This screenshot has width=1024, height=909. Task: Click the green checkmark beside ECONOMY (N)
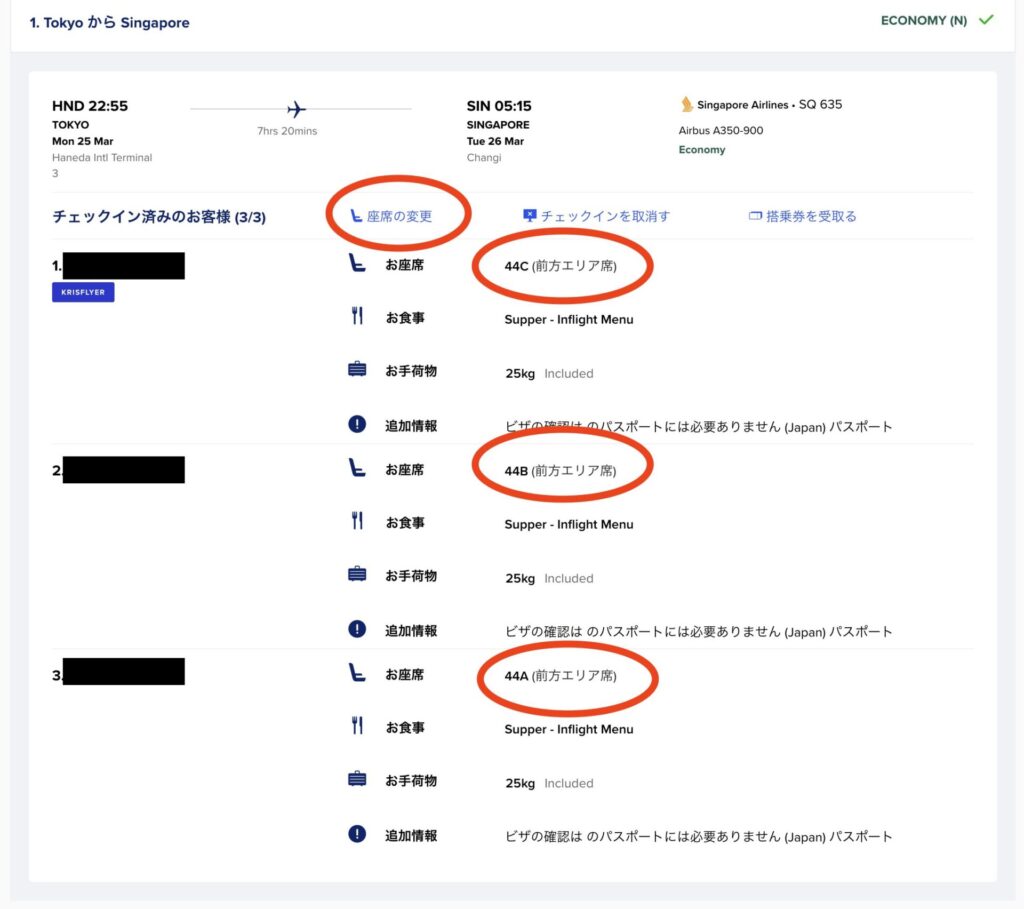tap(986, 20)
